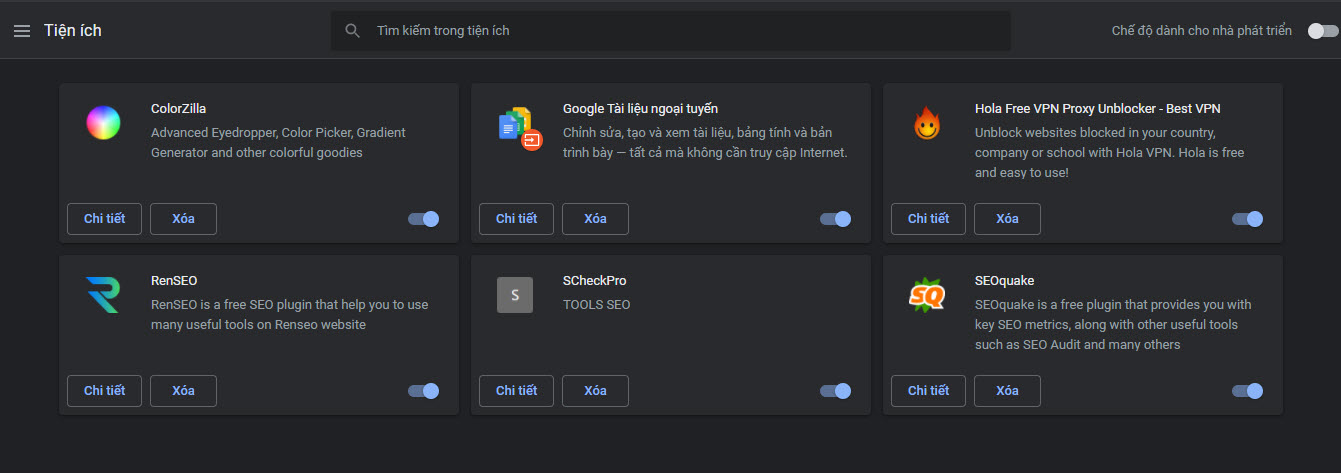Click the SCheckPro gray S icon

tap(515, 295)
